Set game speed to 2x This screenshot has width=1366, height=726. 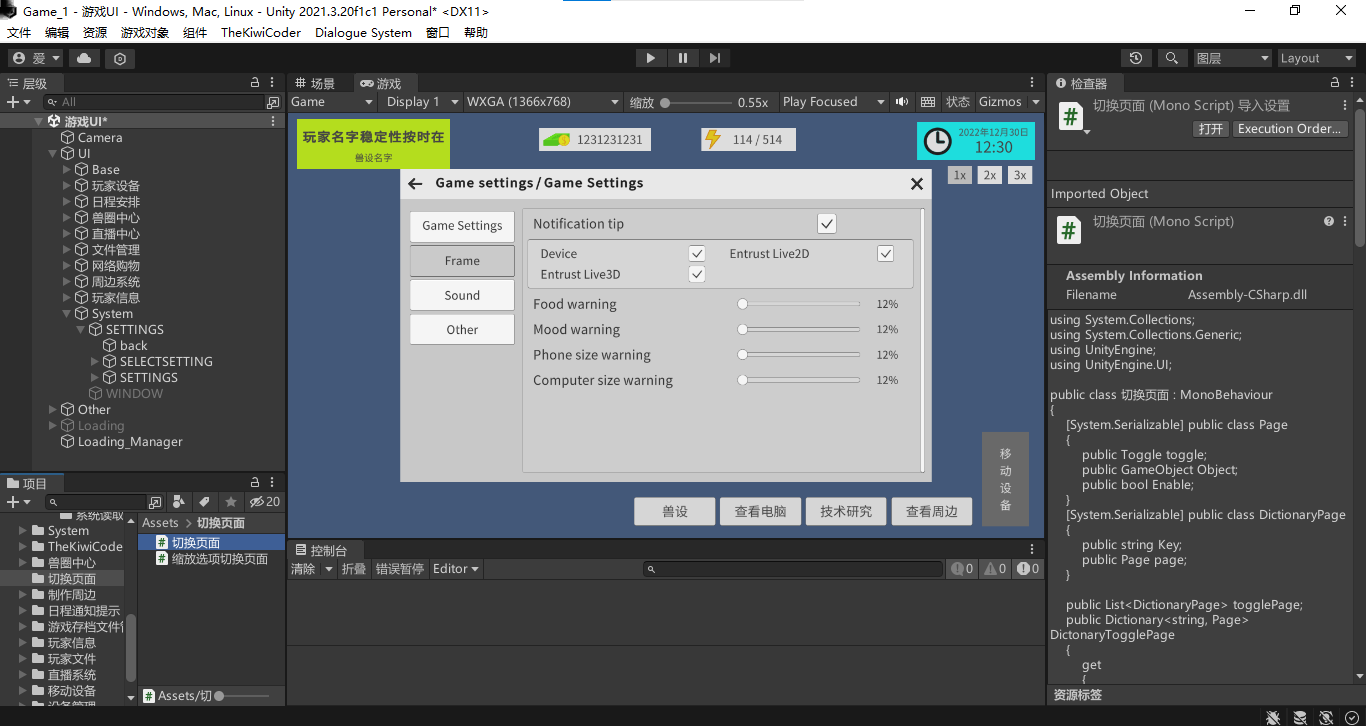click(x=989, y=175)
